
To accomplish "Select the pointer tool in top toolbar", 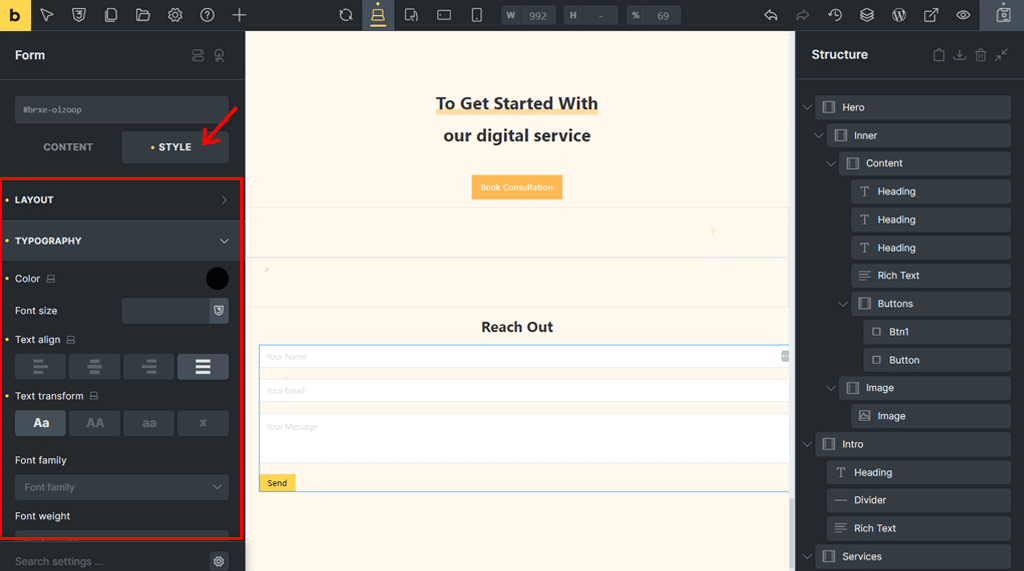I will [x=46, y=15].
